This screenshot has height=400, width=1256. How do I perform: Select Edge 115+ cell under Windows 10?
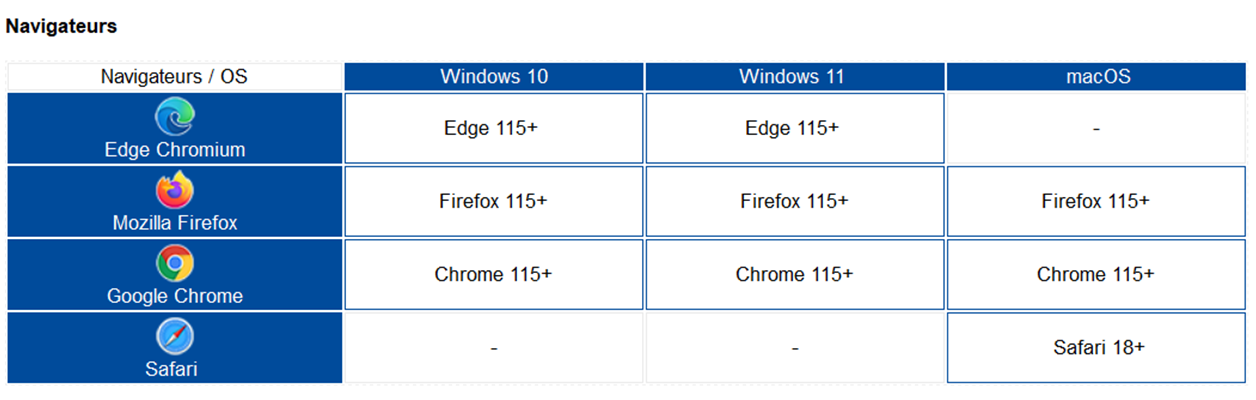(x=494, y=128)
